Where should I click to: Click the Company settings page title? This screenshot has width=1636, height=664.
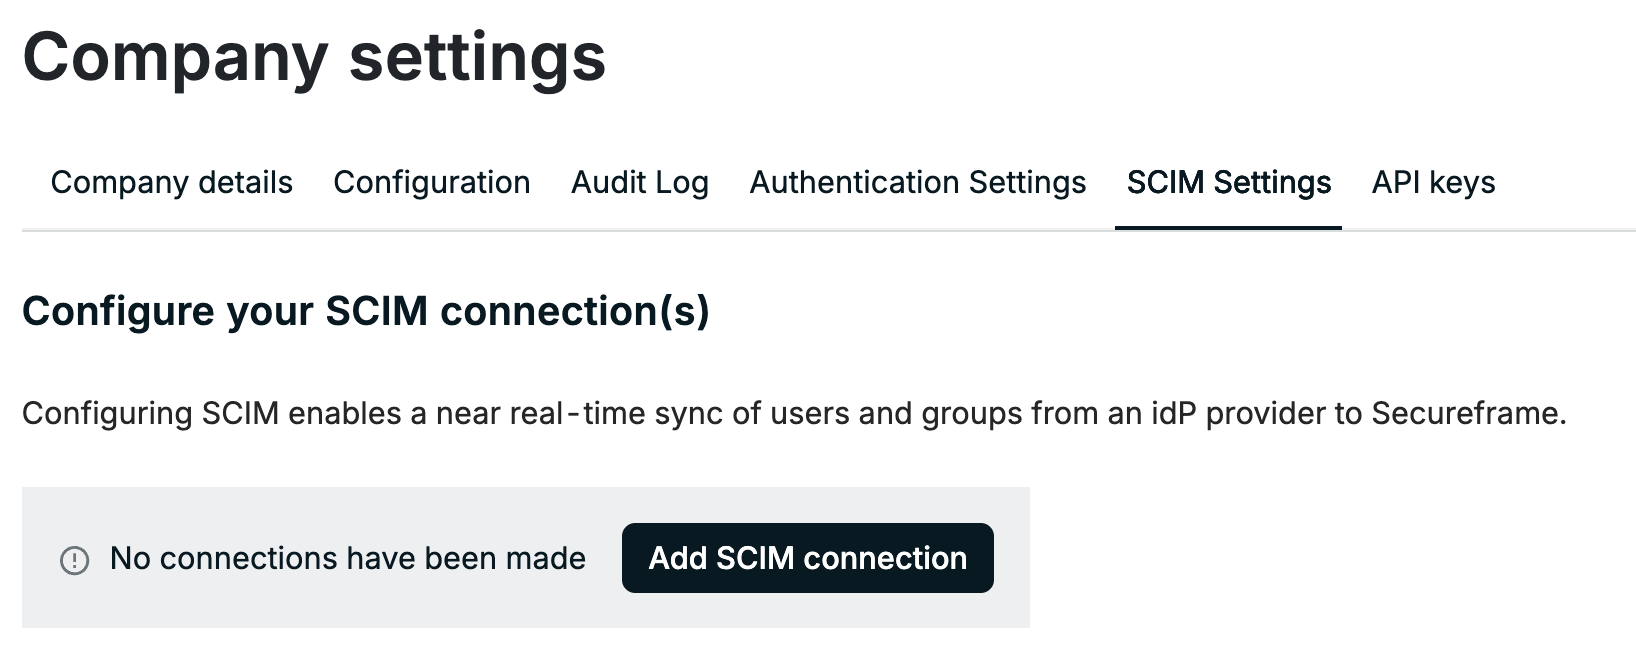pyautogui.click(x=314, y=57)
